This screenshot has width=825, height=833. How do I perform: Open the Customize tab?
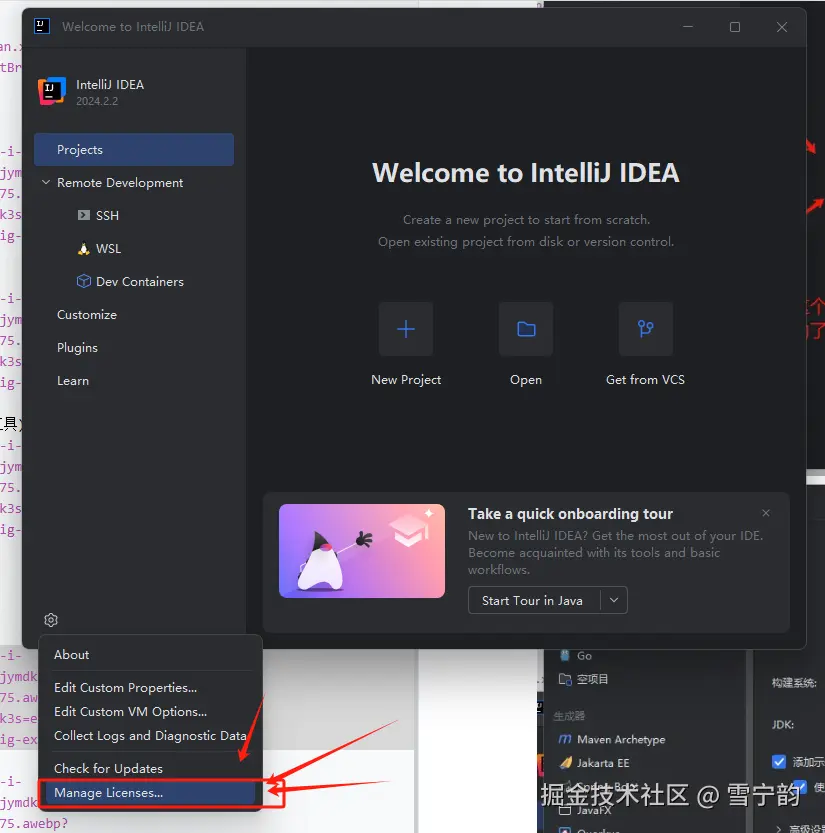click(x=87, y=314)
